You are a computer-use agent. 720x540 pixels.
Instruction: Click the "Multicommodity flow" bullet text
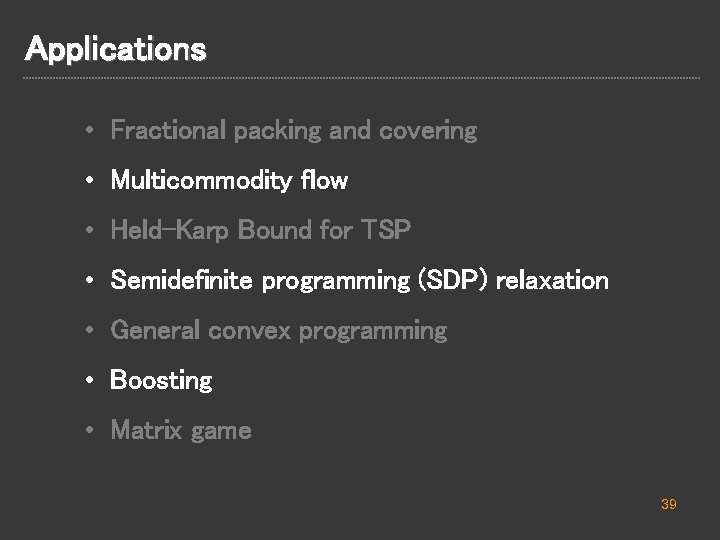click(229, 180)
